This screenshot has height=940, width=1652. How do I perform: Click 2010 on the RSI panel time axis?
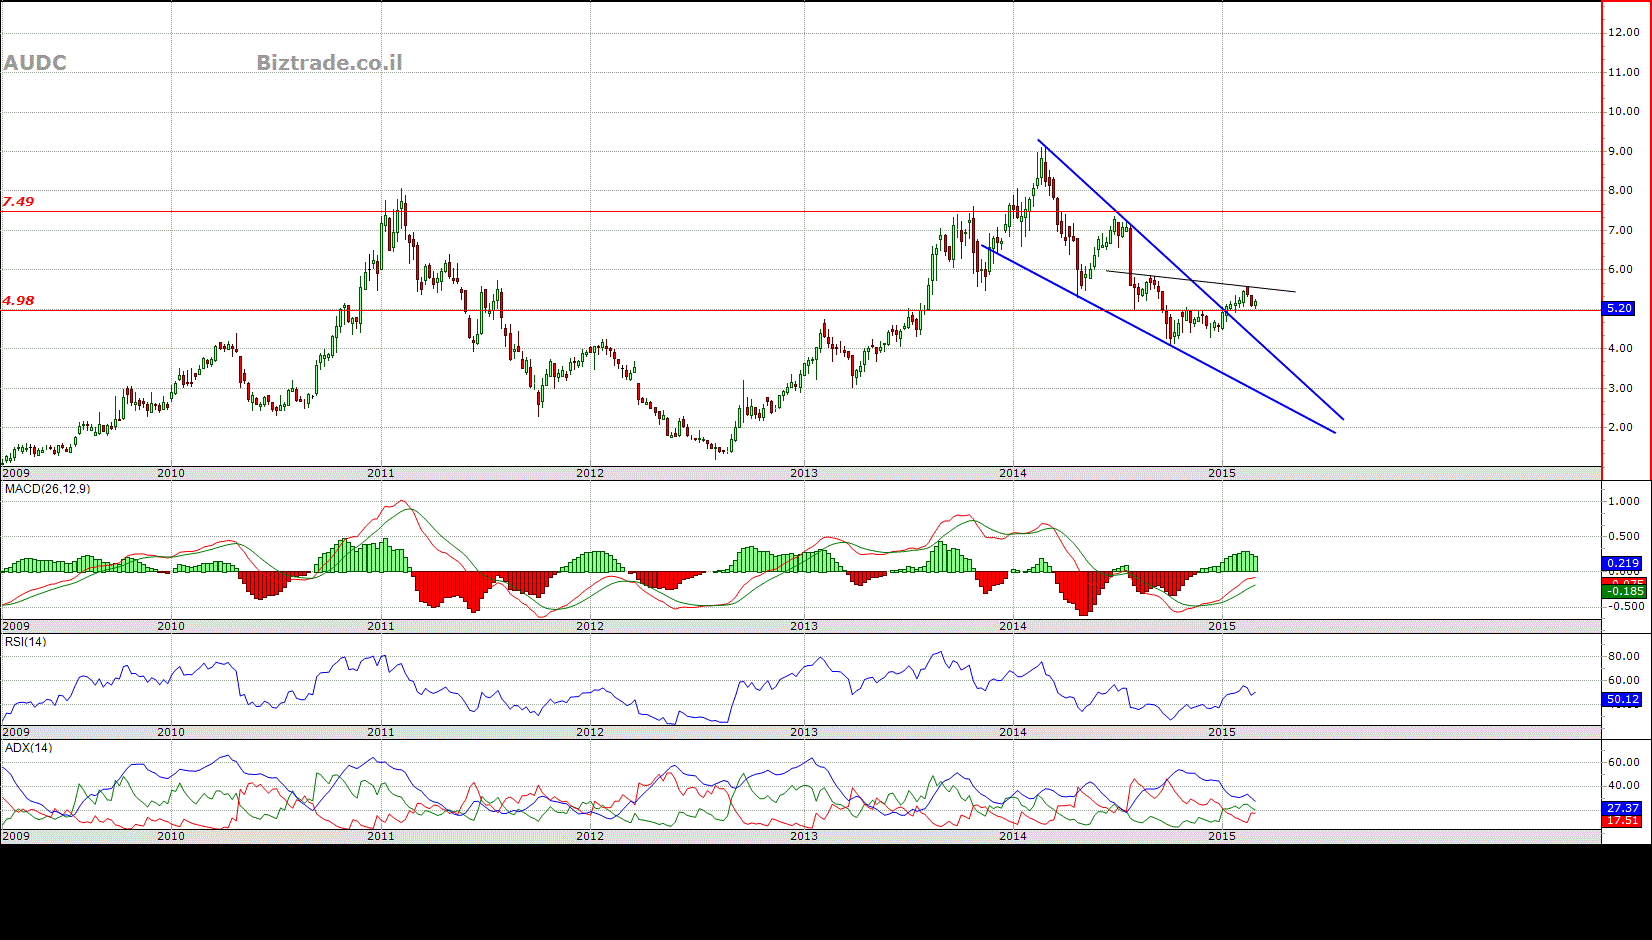click(171, 732)
